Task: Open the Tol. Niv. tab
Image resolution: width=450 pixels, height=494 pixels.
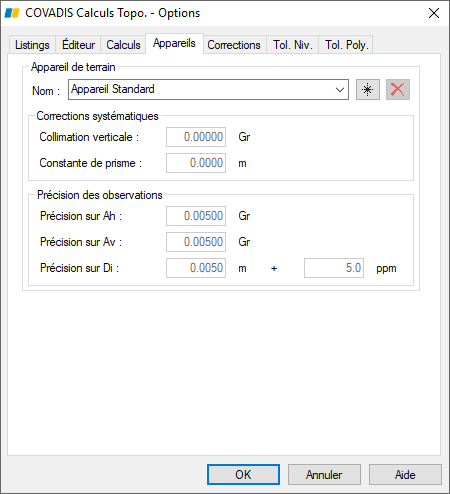Action: [x=293, y=45]
